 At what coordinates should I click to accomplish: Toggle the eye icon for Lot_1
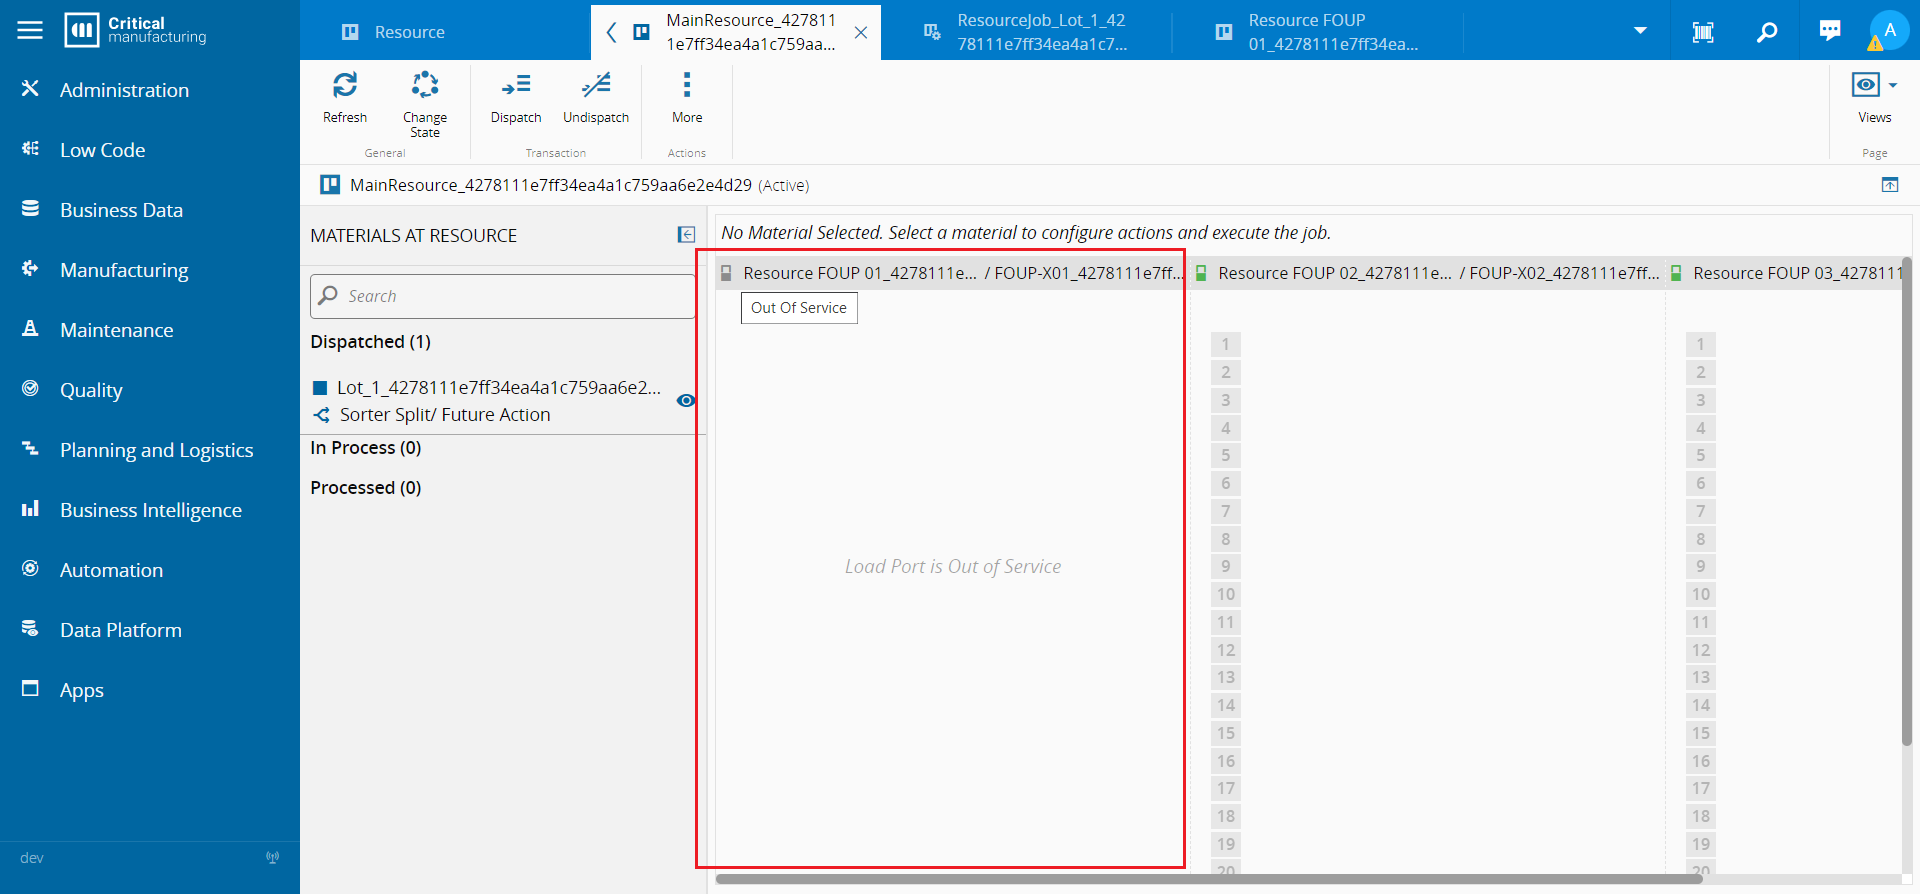(685, 400)
